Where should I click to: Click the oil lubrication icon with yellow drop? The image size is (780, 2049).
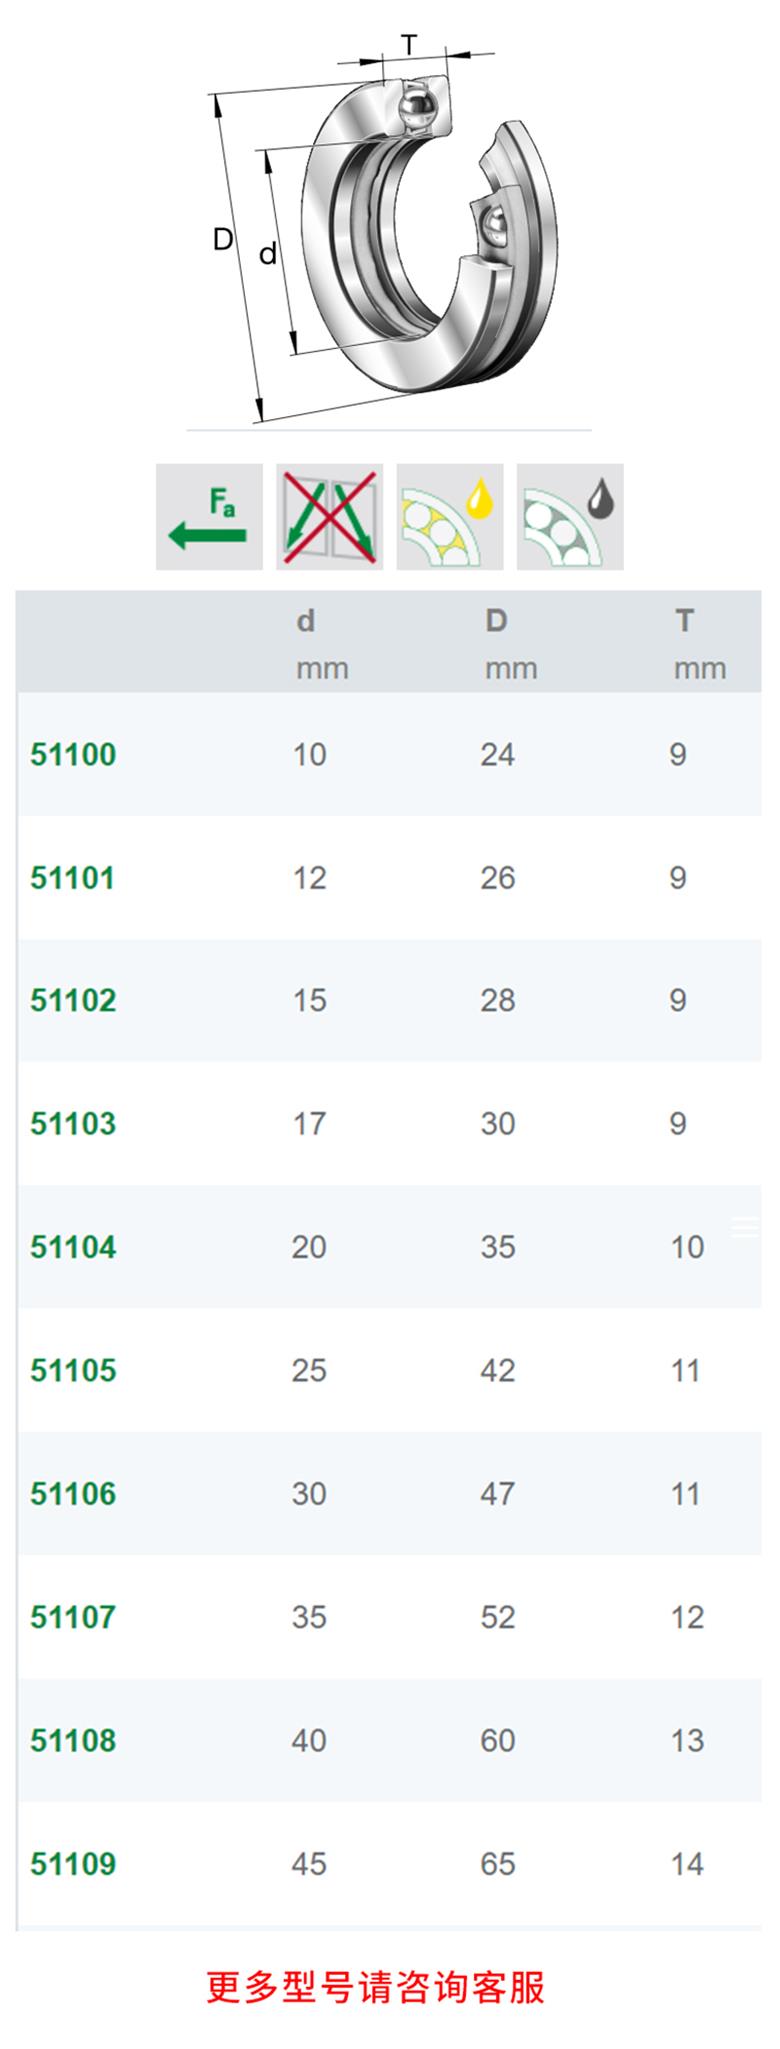pos(450,517)
